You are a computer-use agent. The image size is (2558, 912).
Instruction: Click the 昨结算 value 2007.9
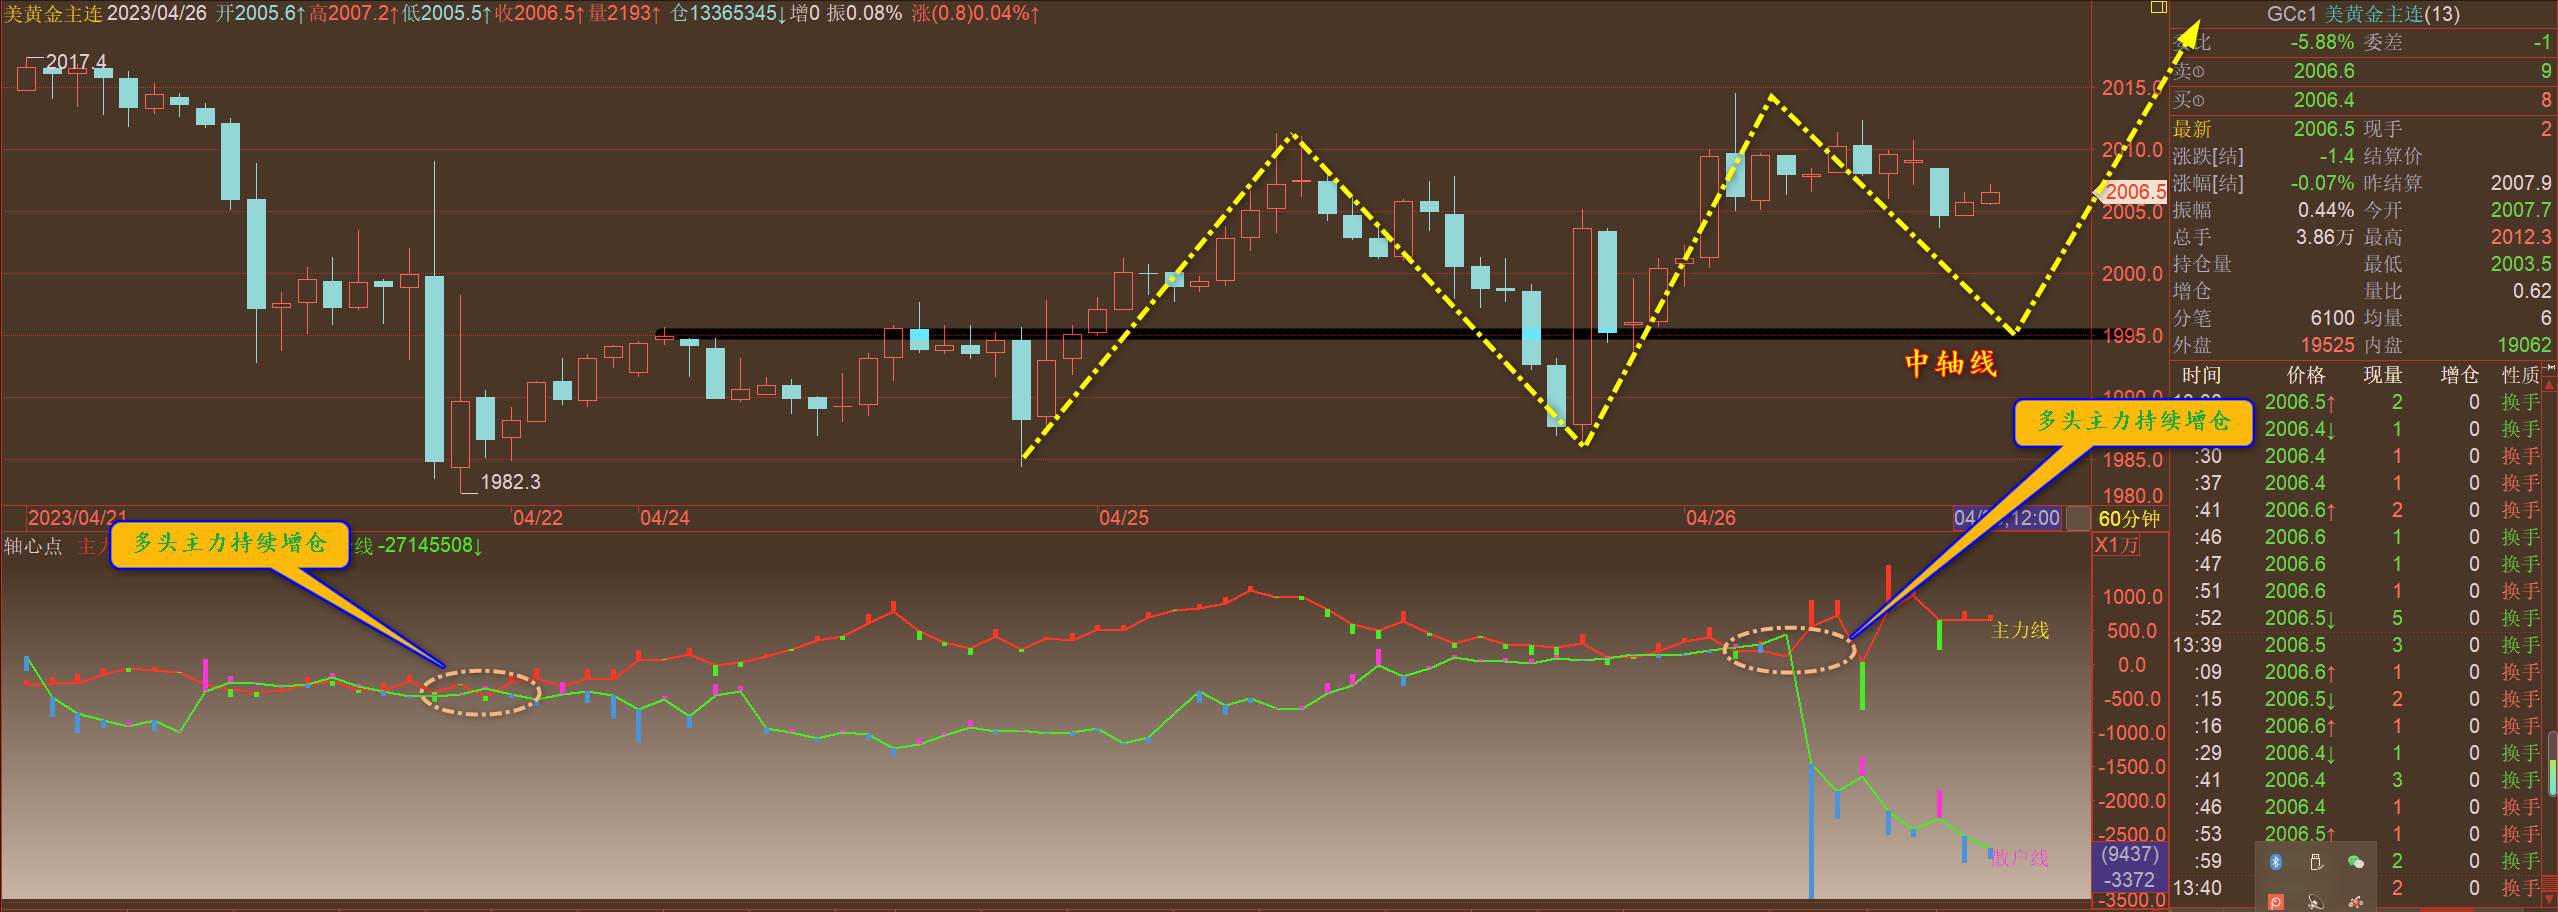[x=2521, y=183]
